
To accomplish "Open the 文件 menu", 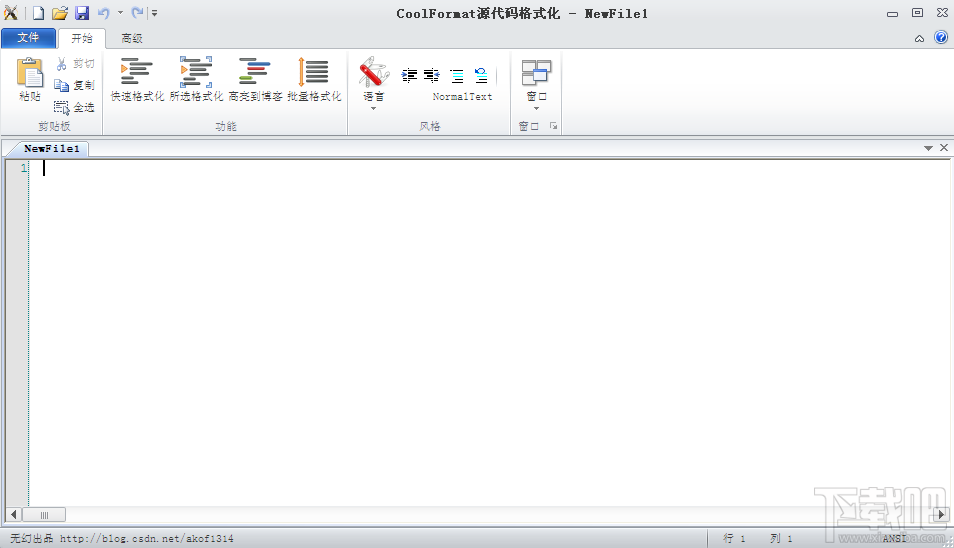I will coord(28,38).
